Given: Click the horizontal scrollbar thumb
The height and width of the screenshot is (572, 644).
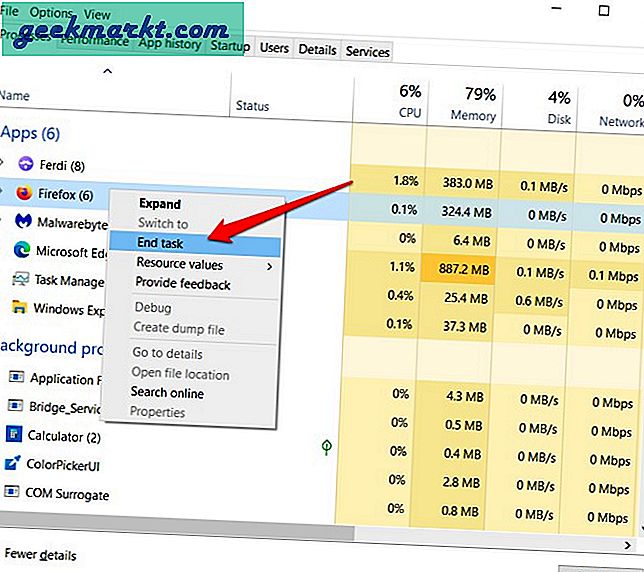Looking at the screenshot, I should pyautogui.click(x=177, y=524).
